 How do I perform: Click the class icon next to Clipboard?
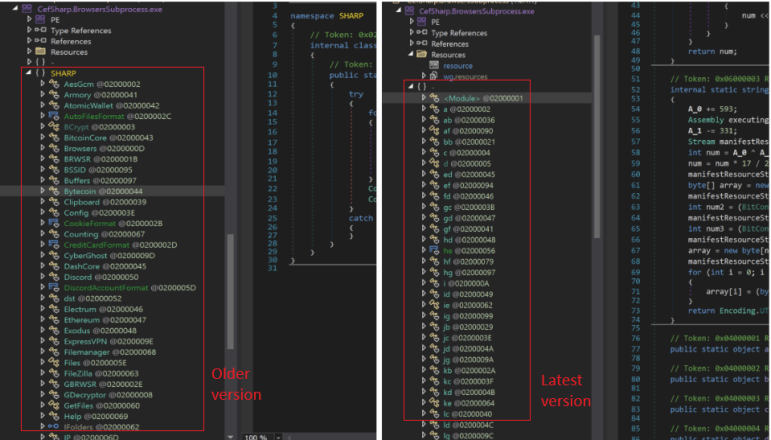(54, 202)
